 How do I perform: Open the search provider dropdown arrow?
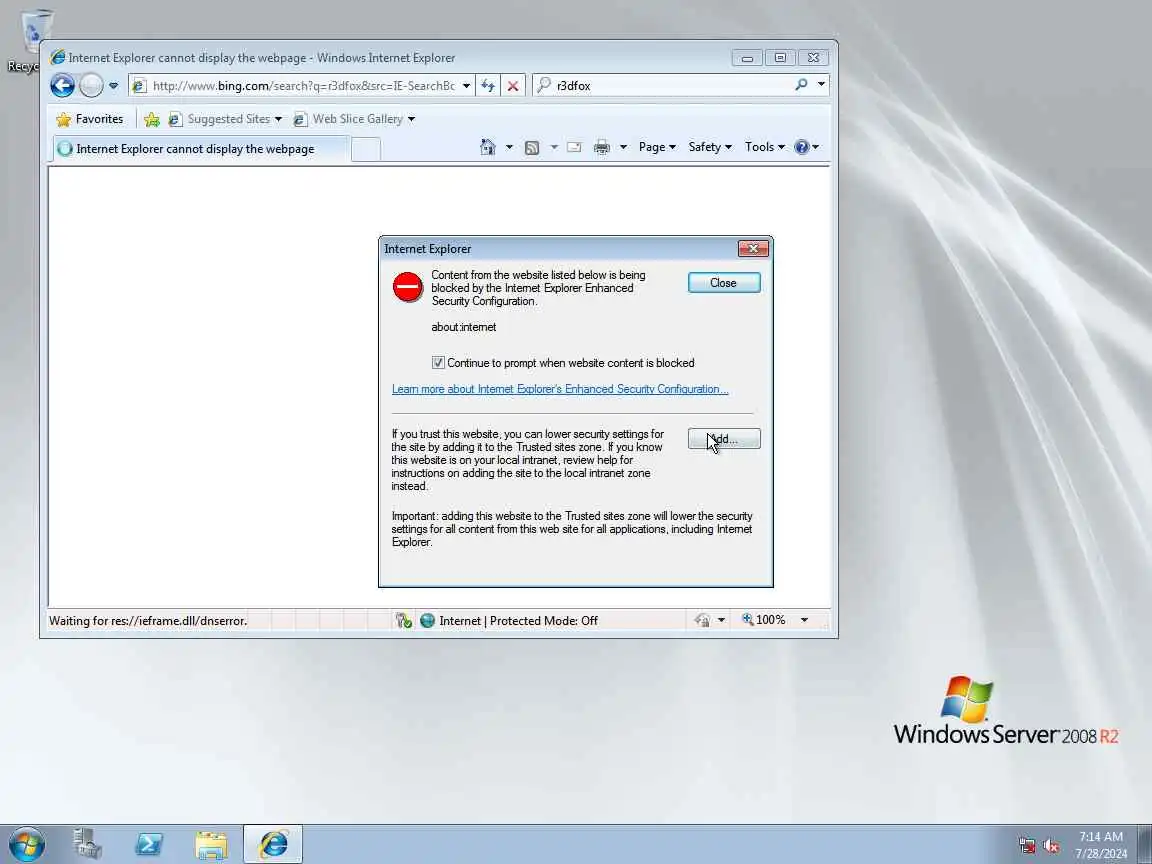821,85
